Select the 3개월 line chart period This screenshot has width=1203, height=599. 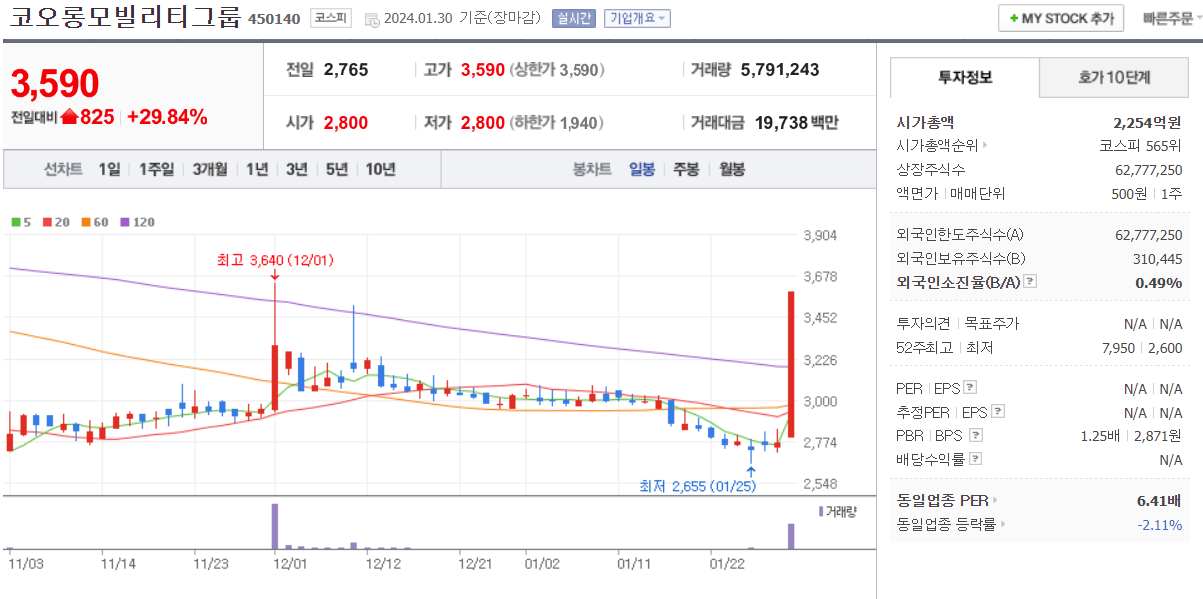[210, 169]
